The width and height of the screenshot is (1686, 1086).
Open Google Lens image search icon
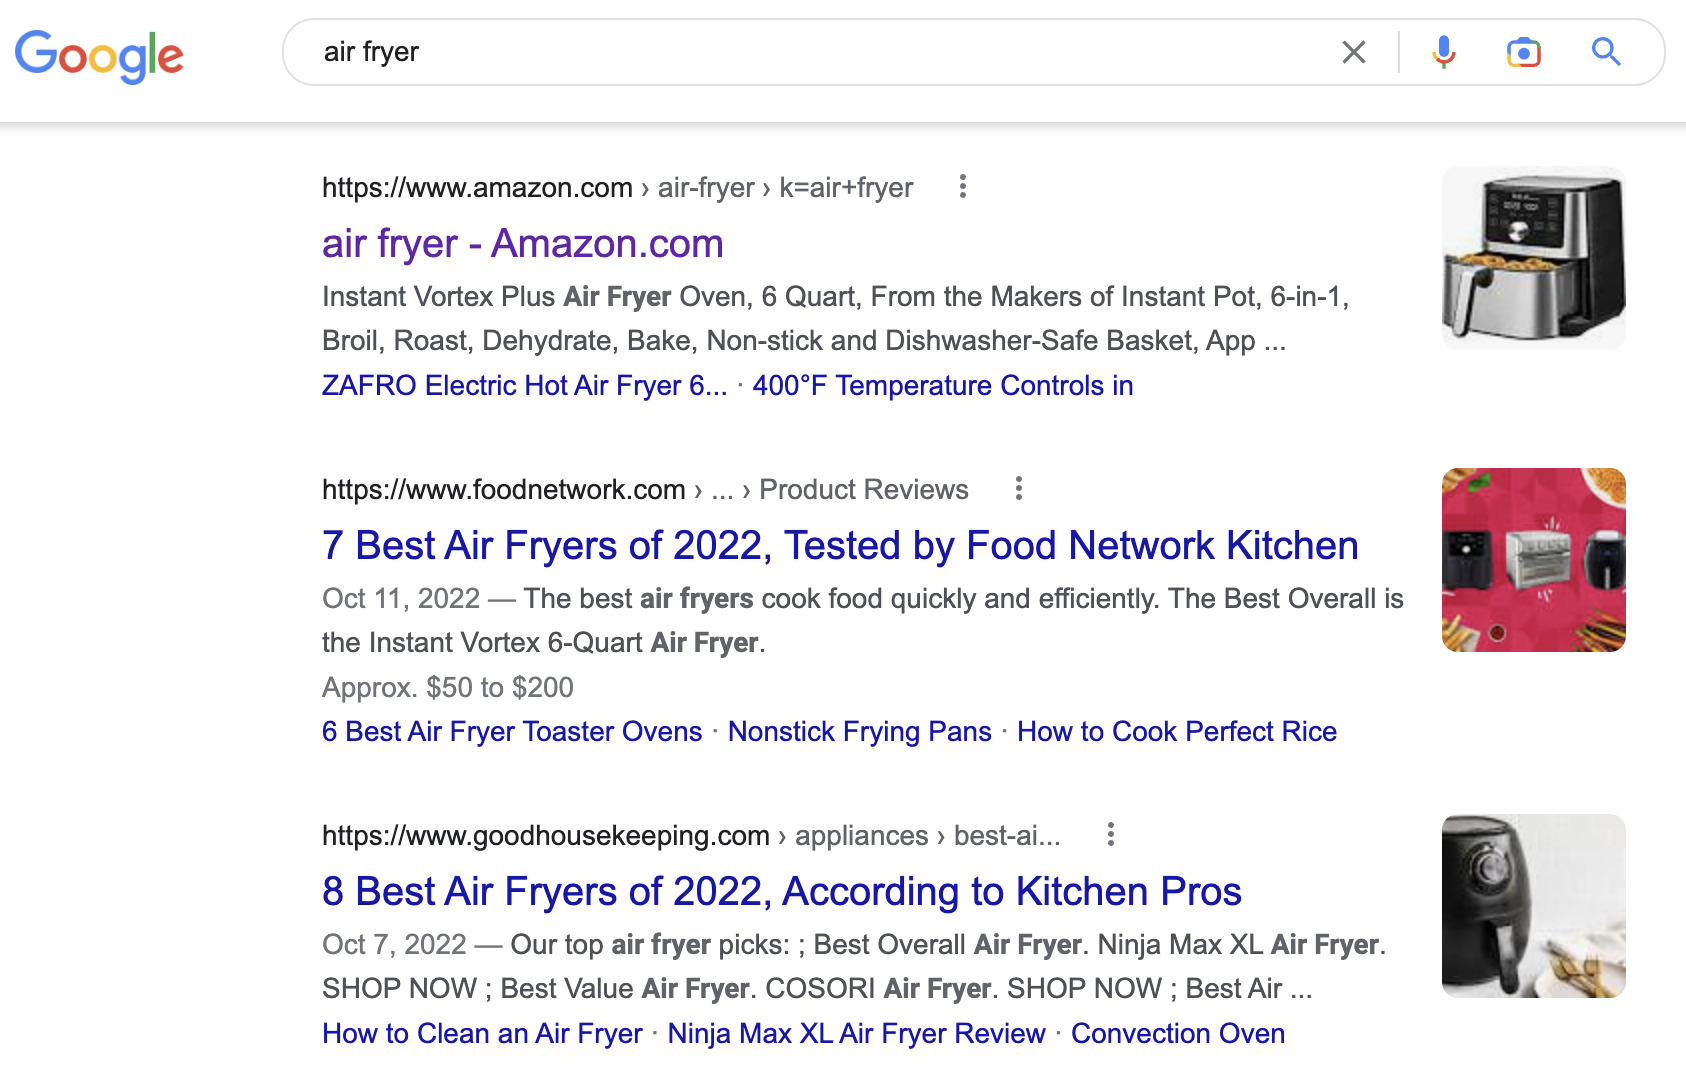(1522, 52)
